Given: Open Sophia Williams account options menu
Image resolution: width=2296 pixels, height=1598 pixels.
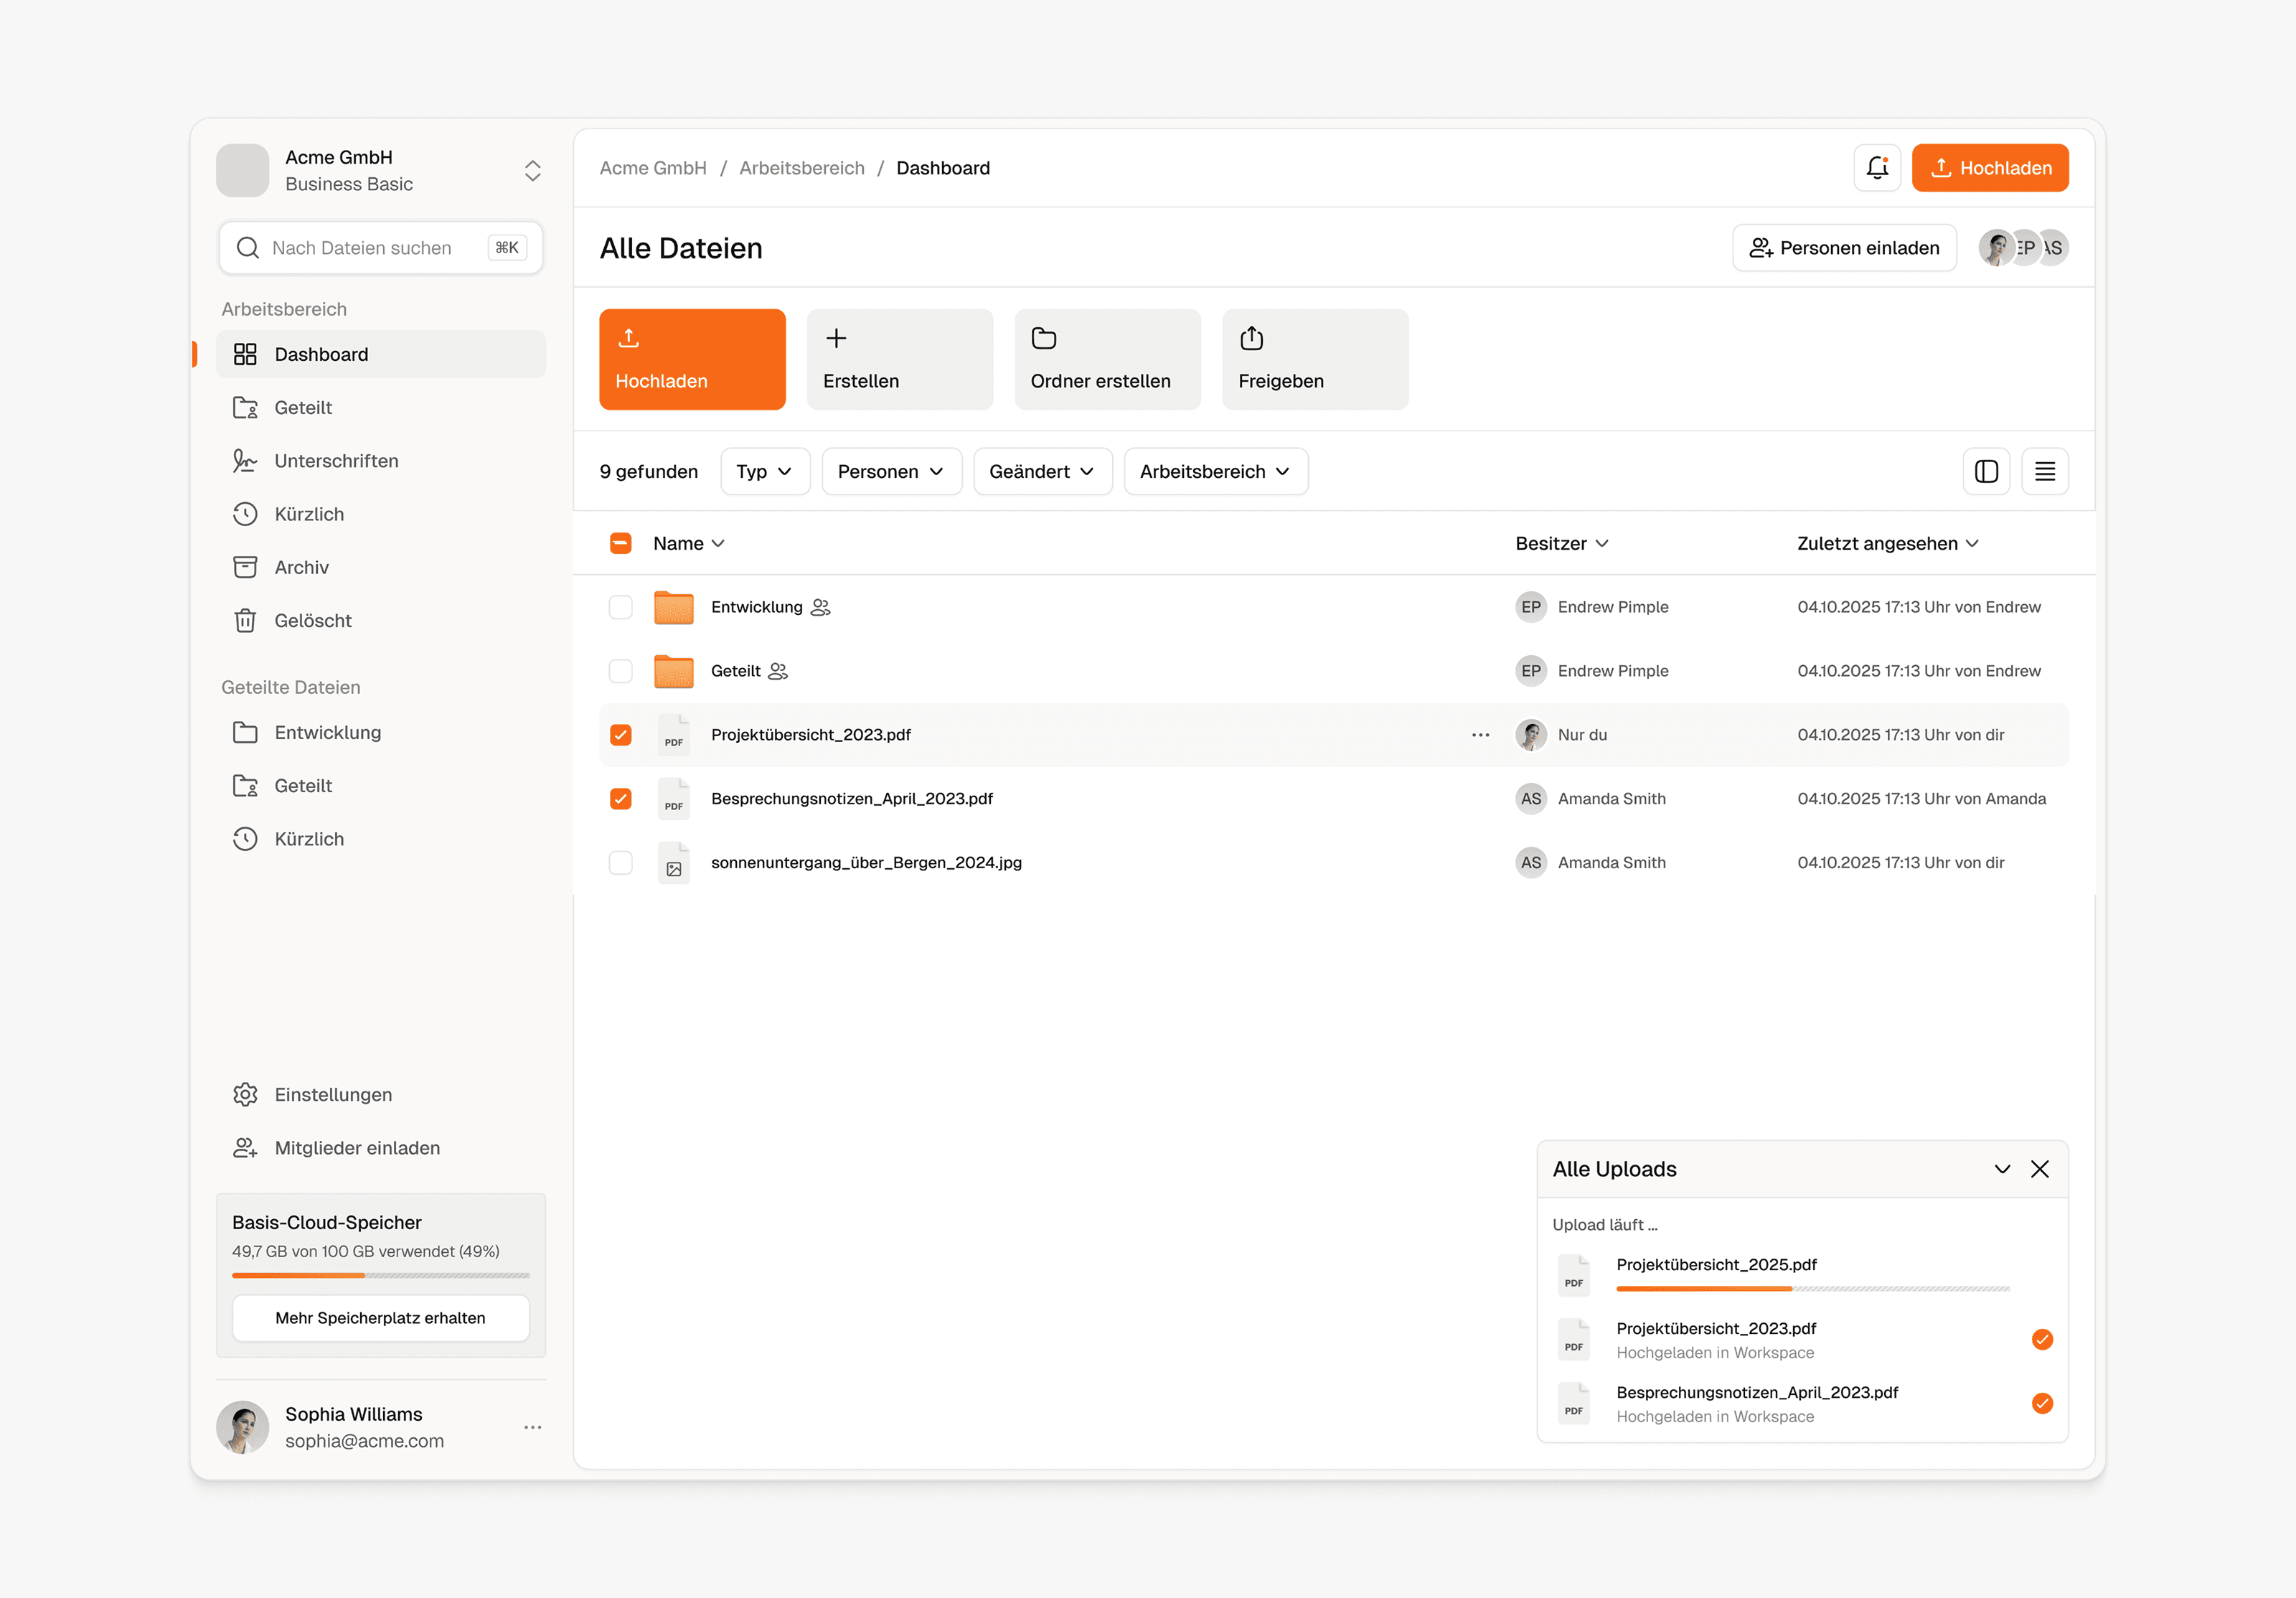Looking at the screenshot, I should 532,1427.
